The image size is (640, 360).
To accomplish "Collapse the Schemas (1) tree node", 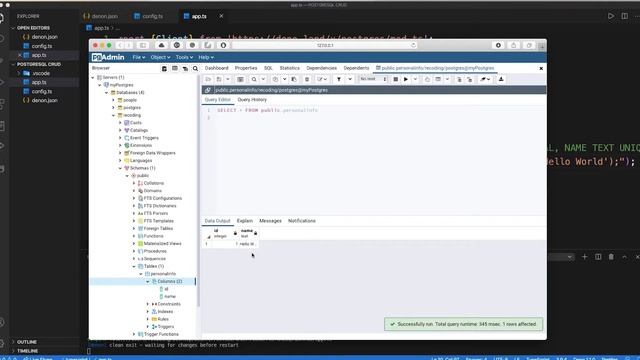I will [120, 168].
